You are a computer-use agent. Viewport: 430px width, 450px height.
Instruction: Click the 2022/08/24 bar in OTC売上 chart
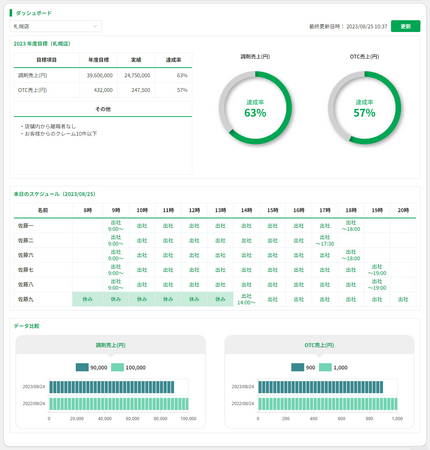328,404
